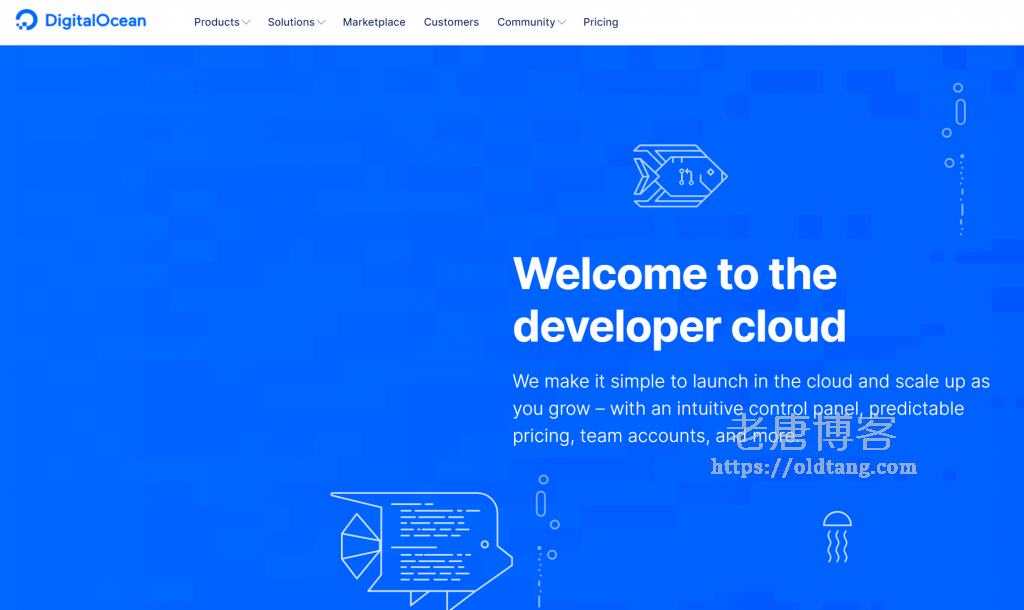Click the jellyfish illustration near the bottom right
The height and width of the screenshot is (610, 1024).
point(837,535)
